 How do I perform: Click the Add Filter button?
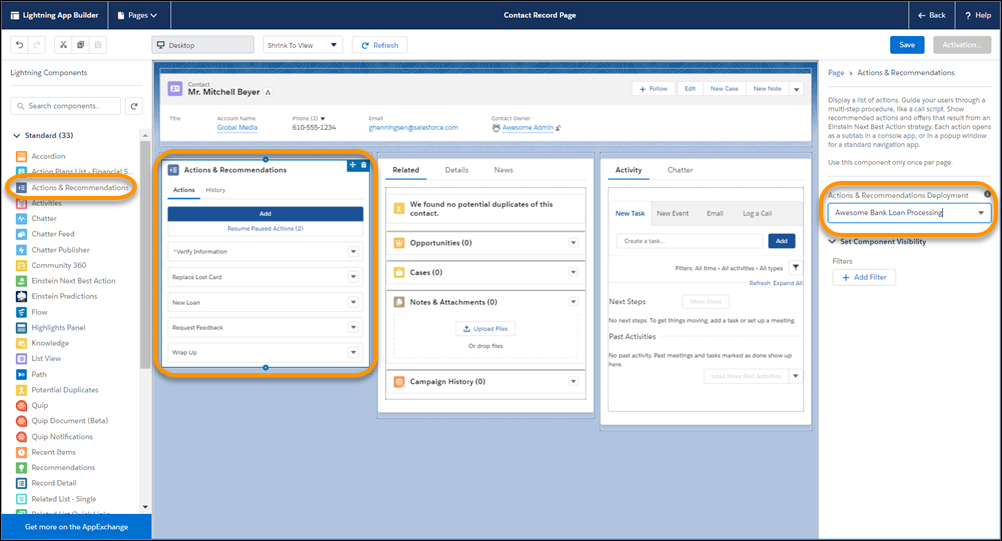[864, 277]
